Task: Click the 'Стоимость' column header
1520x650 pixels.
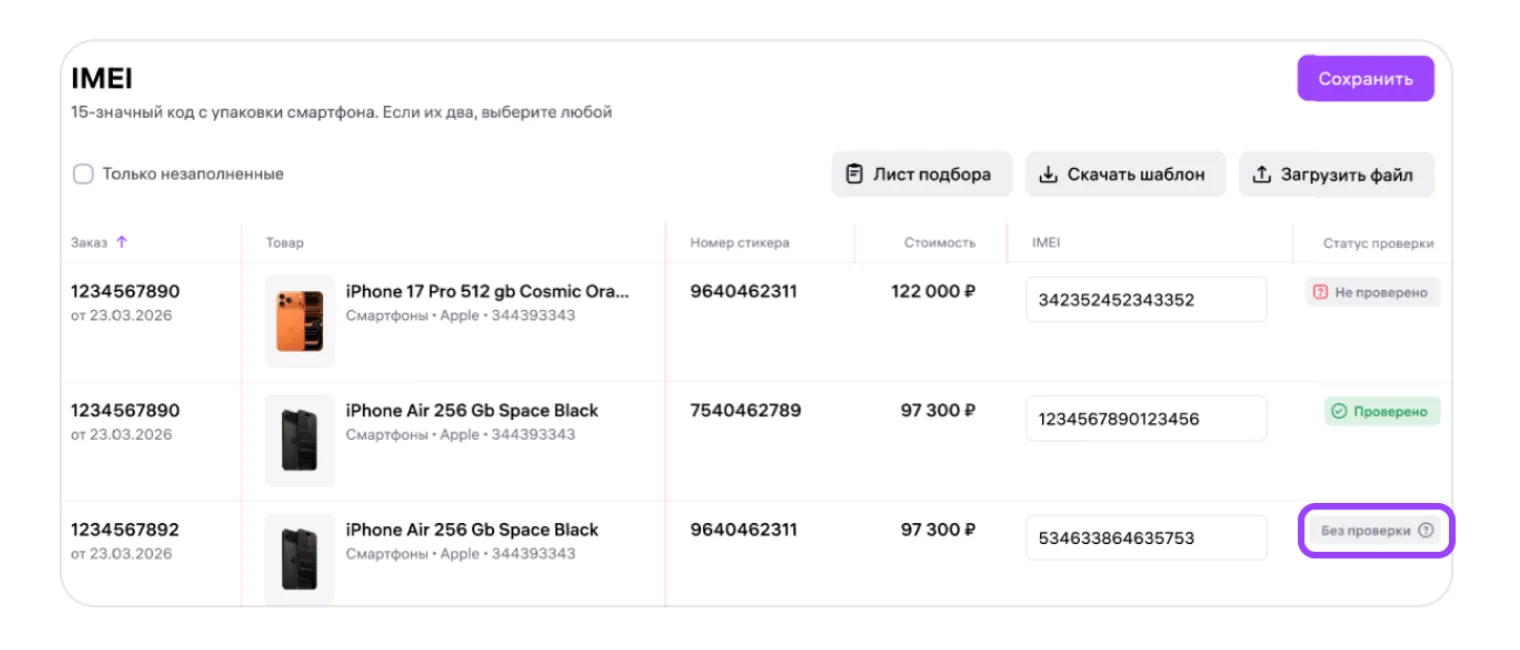Action: point(939,242)
